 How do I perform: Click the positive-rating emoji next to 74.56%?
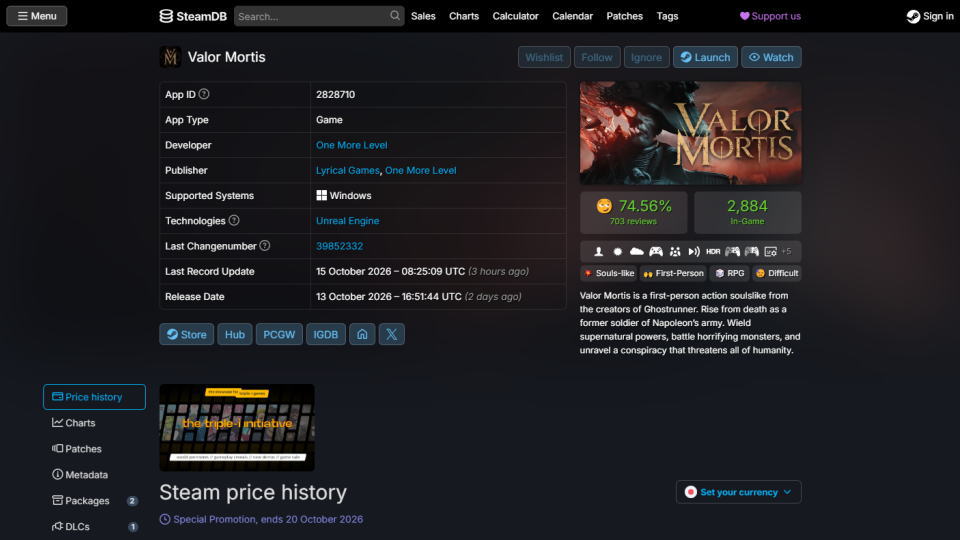pos(604,206)
